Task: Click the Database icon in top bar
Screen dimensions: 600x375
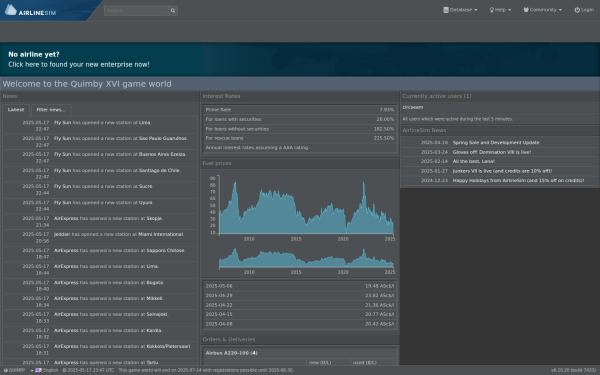Action: coord(446,10)
